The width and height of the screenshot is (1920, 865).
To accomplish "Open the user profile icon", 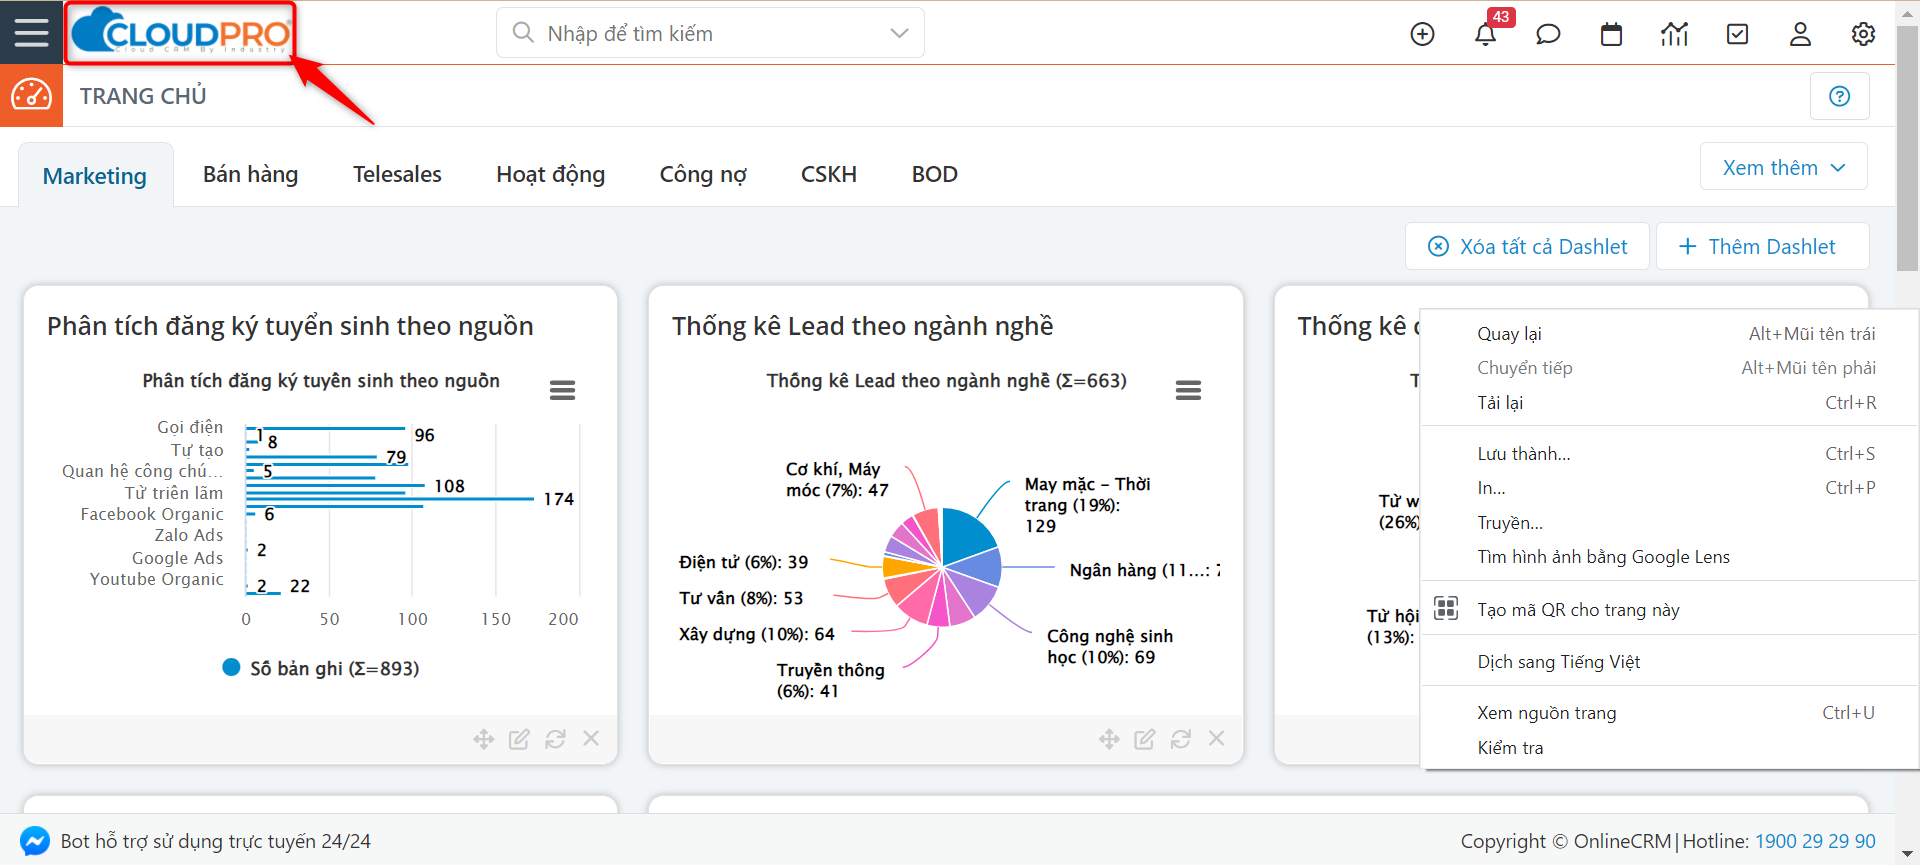I will [x=1800, y=34].
